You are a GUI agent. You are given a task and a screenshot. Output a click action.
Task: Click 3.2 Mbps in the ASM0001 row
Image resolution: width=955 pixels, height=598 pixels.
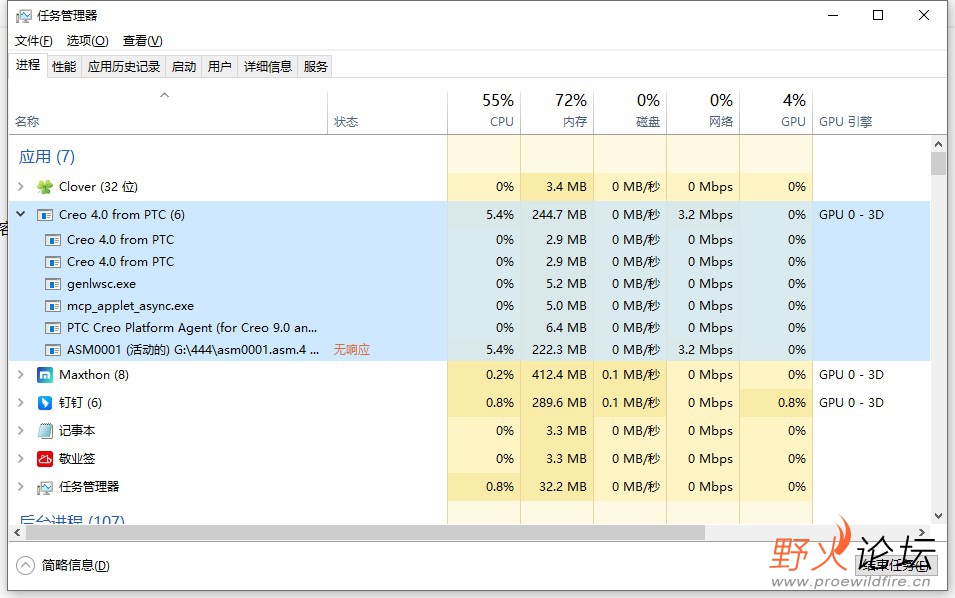click(x=705, y=350)
